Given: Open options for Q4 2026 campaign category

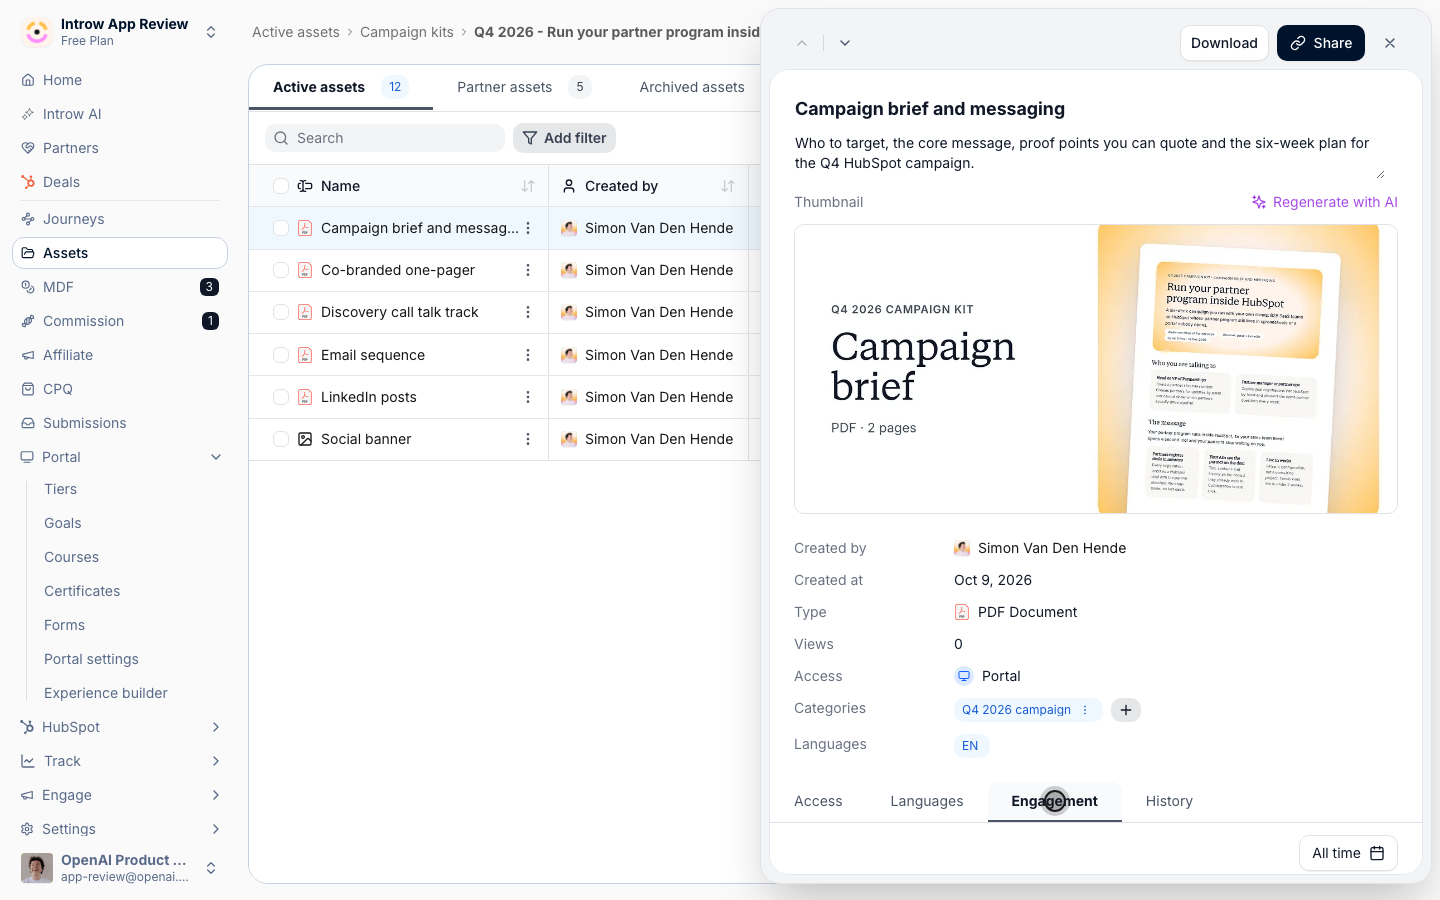Looking at the screenshot, I should coord(1085,710).
